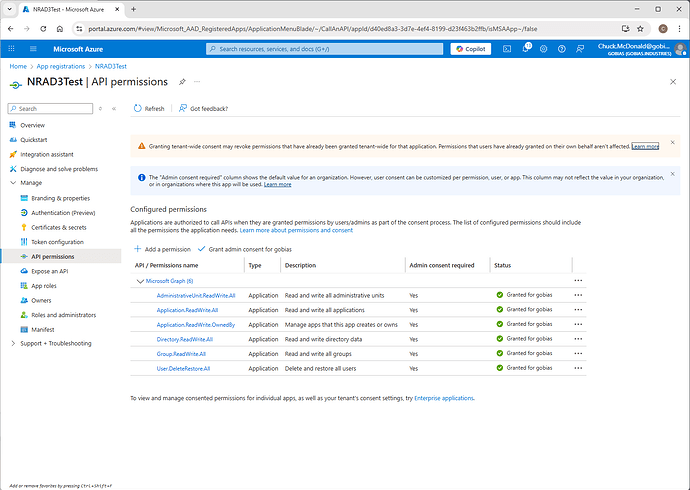Open Quickstart in the sidebar
The image size is (690, 490).
[x=33, y=140]
